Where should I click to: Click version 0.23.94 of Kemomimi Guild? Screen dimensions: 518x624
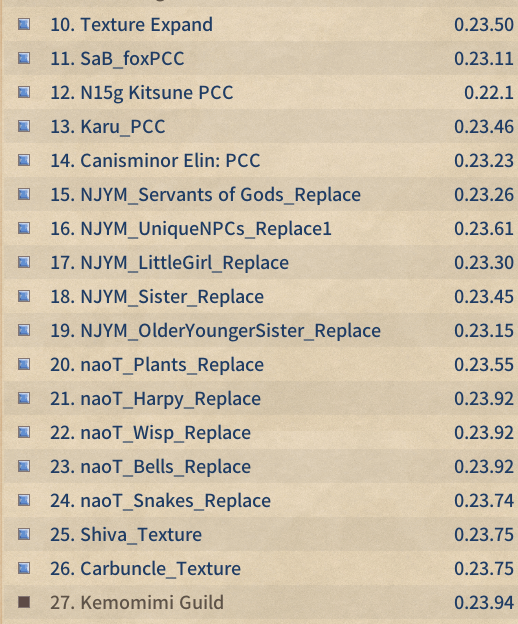coord(484,603)
